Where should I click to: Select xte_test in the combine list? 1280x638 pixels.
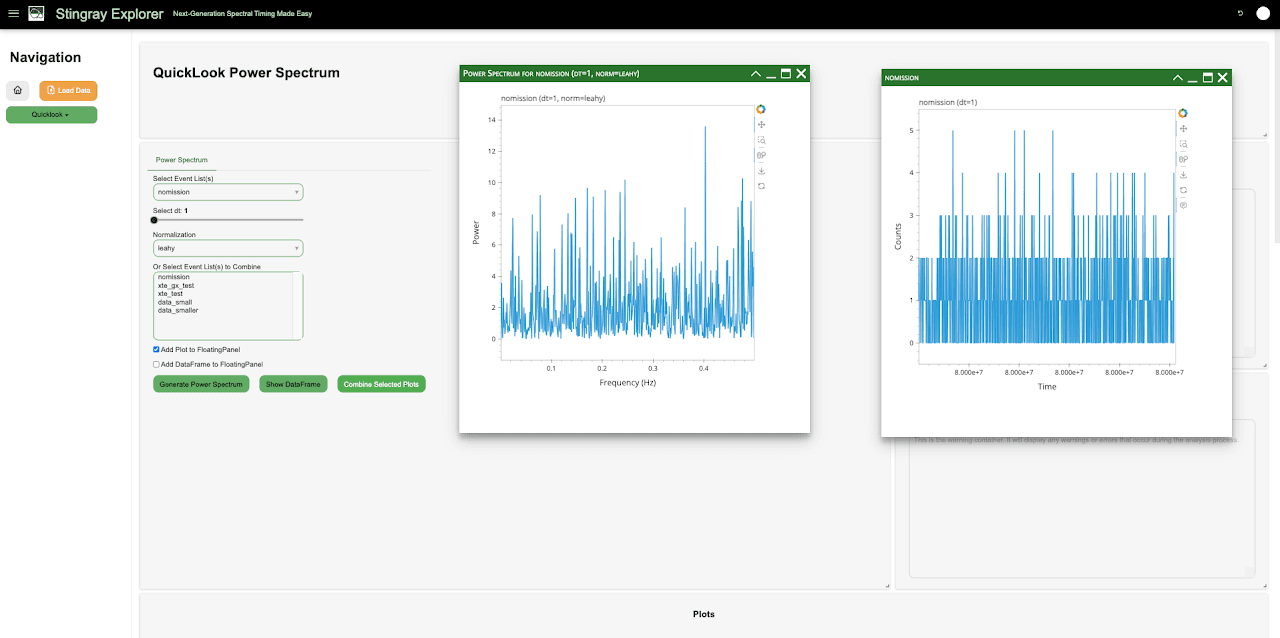(170, 294)
